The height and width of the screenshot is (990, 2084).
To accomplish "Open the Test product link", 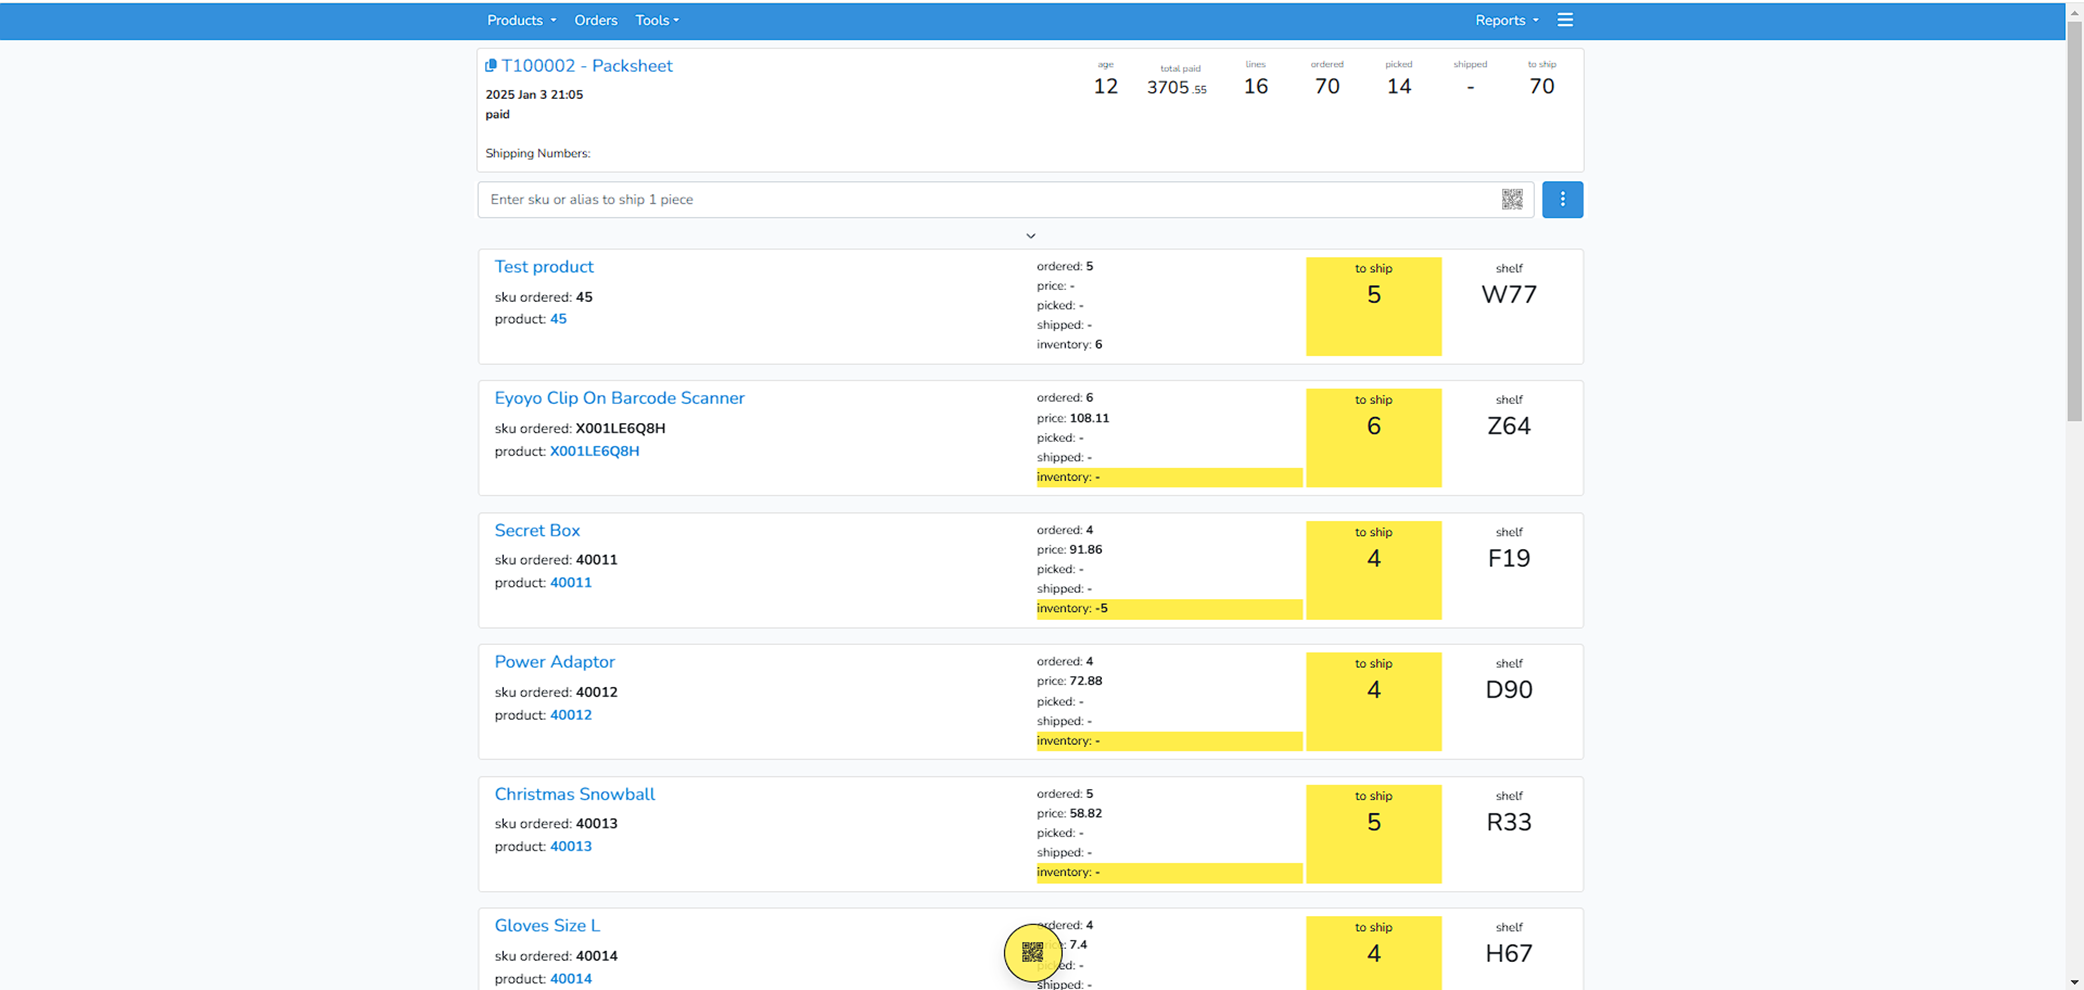I will point(543,267).
